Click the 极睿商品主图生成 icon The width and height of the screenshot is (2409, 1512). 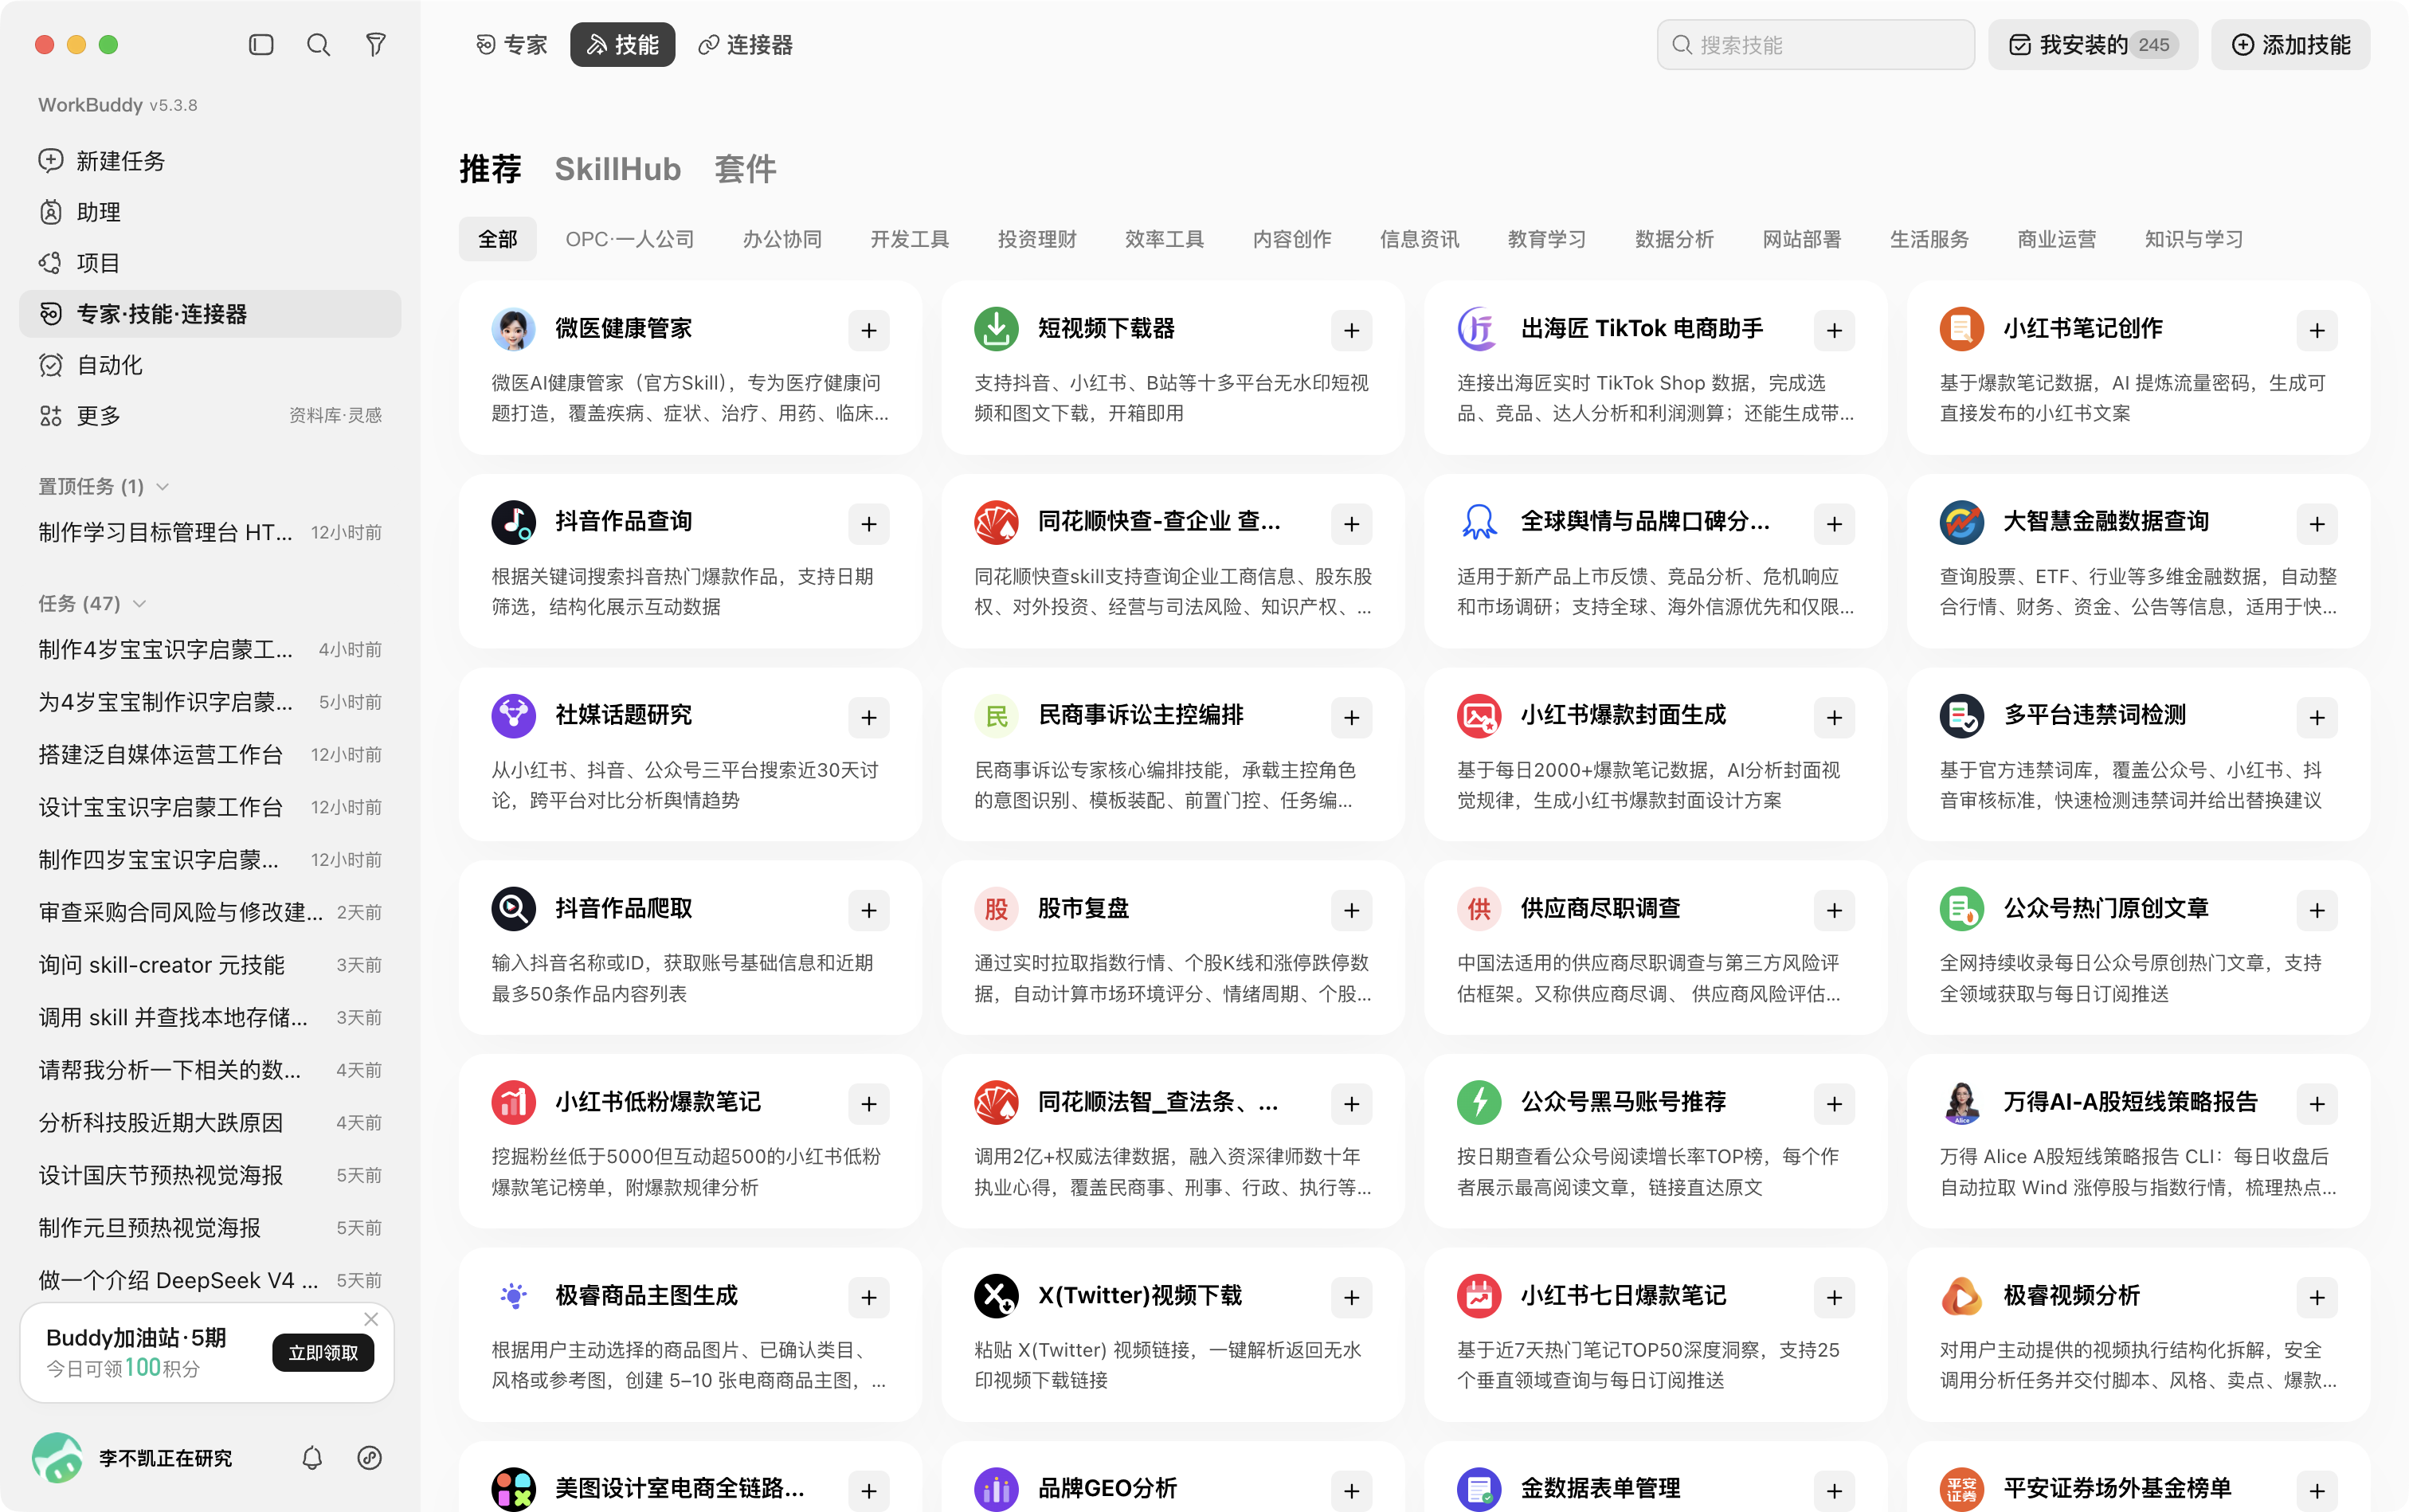coord(514,1296)
